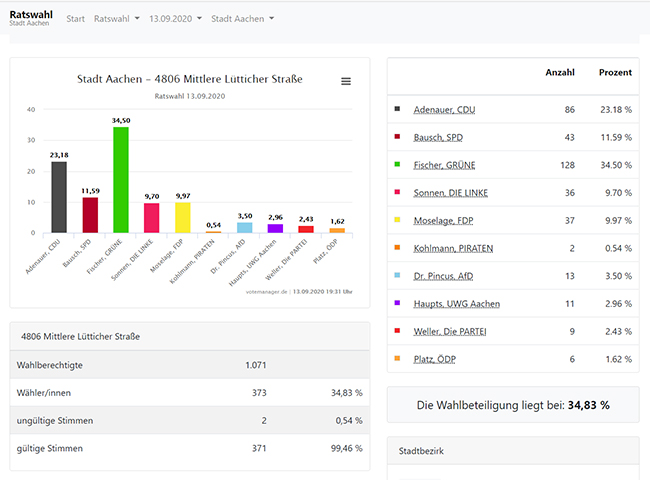The image size is (650, 480).
Task: Click the green Fischer, GRÜNE bar
Action: point(120,180)
